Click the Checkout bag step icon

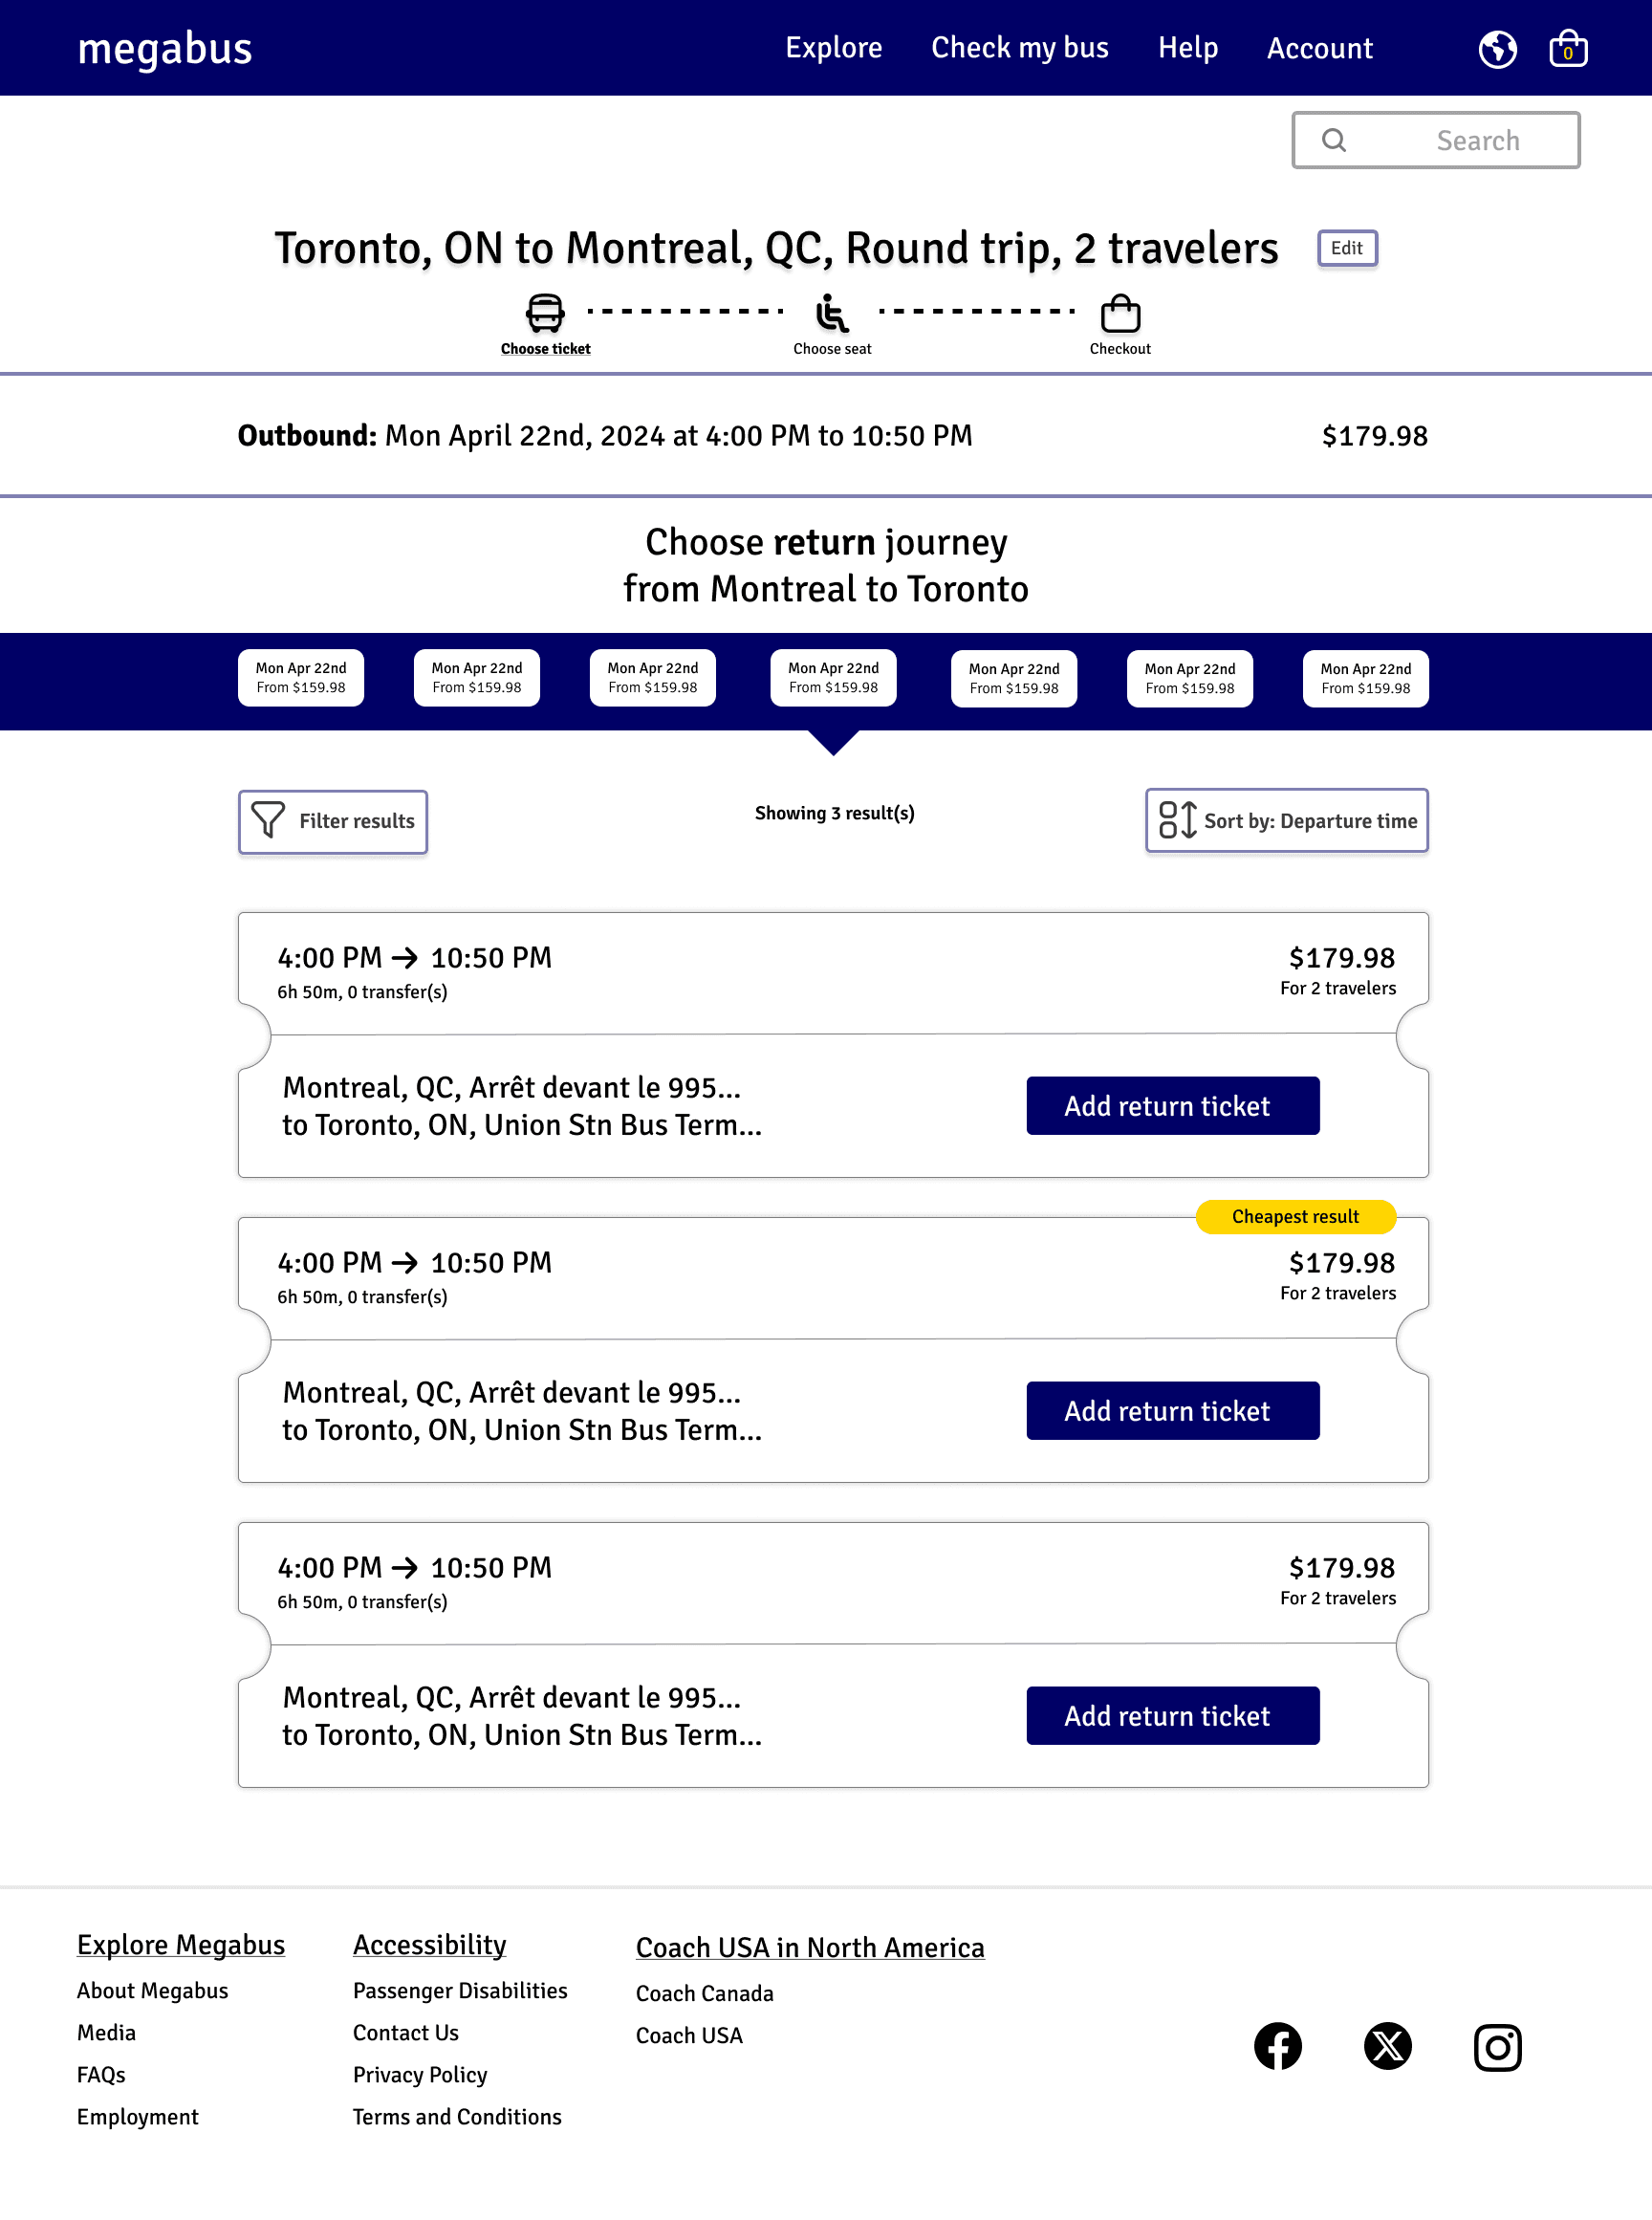tap(1119, 313)
